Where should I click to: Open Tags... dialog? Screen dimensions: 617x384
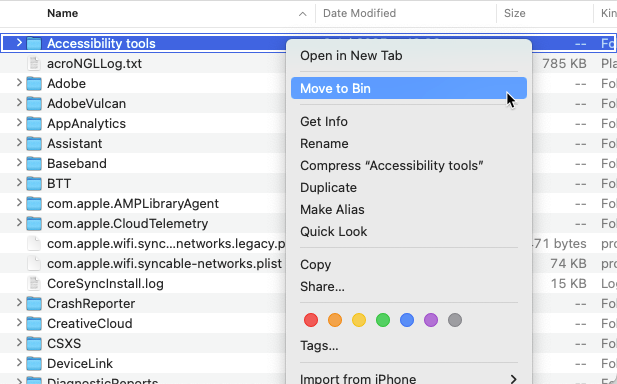pyautogui.click(x=319, y=346)
